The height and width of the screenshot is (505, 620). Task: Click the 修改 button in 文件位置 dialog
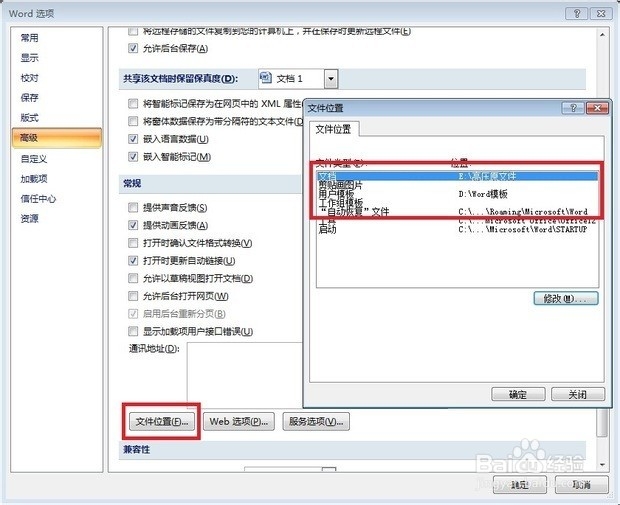566,299
